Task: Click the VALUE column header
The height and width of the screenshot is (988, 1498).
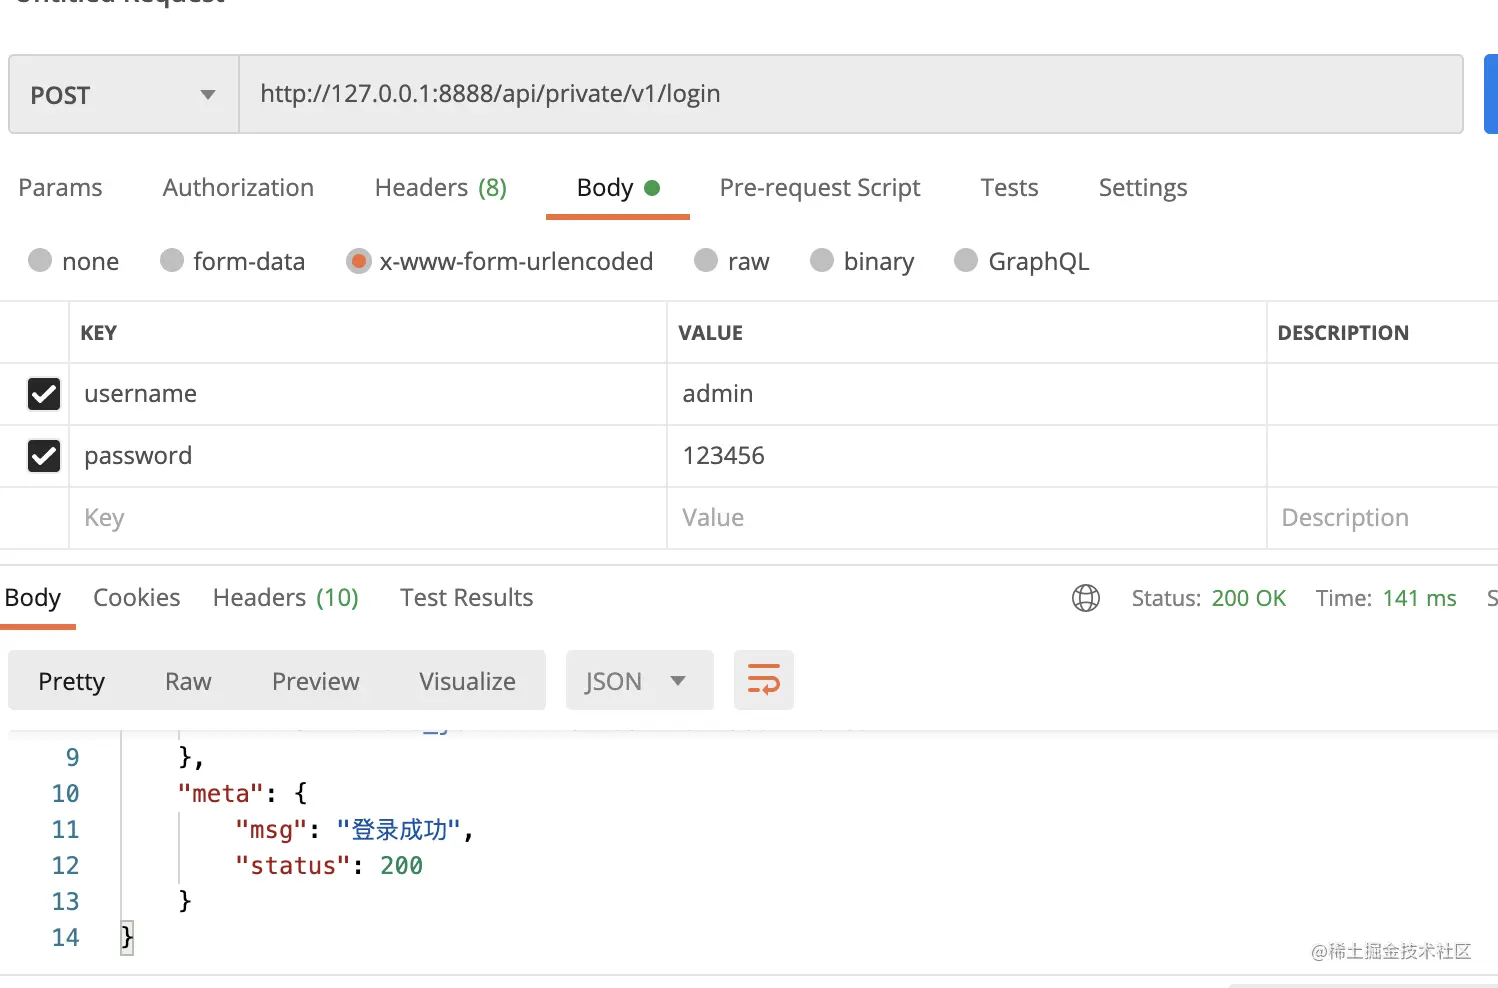Action: [x=711, y=333]
